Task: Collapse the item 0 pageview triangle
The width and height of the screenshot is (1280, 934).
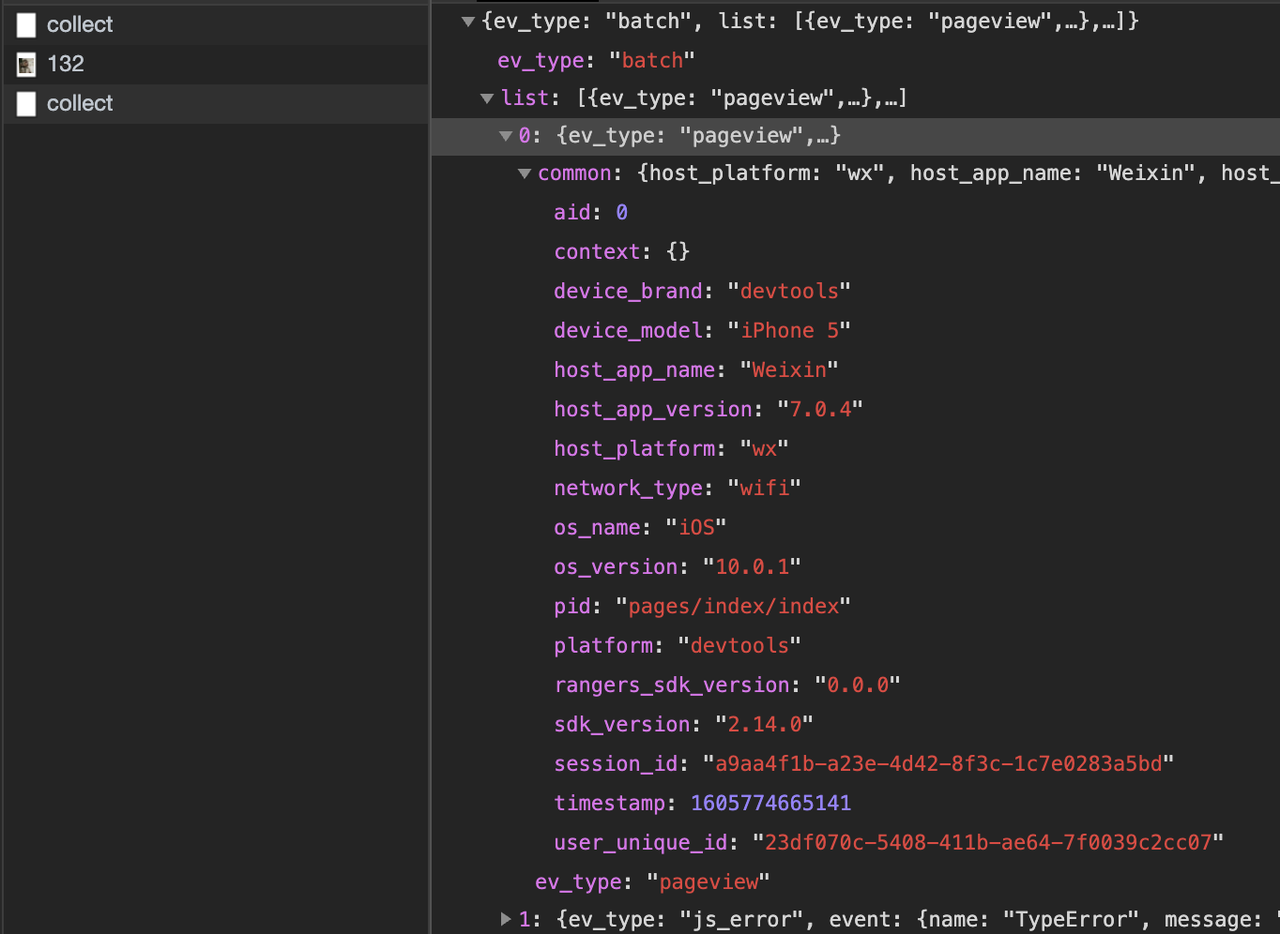Action: tap(506, 136)
